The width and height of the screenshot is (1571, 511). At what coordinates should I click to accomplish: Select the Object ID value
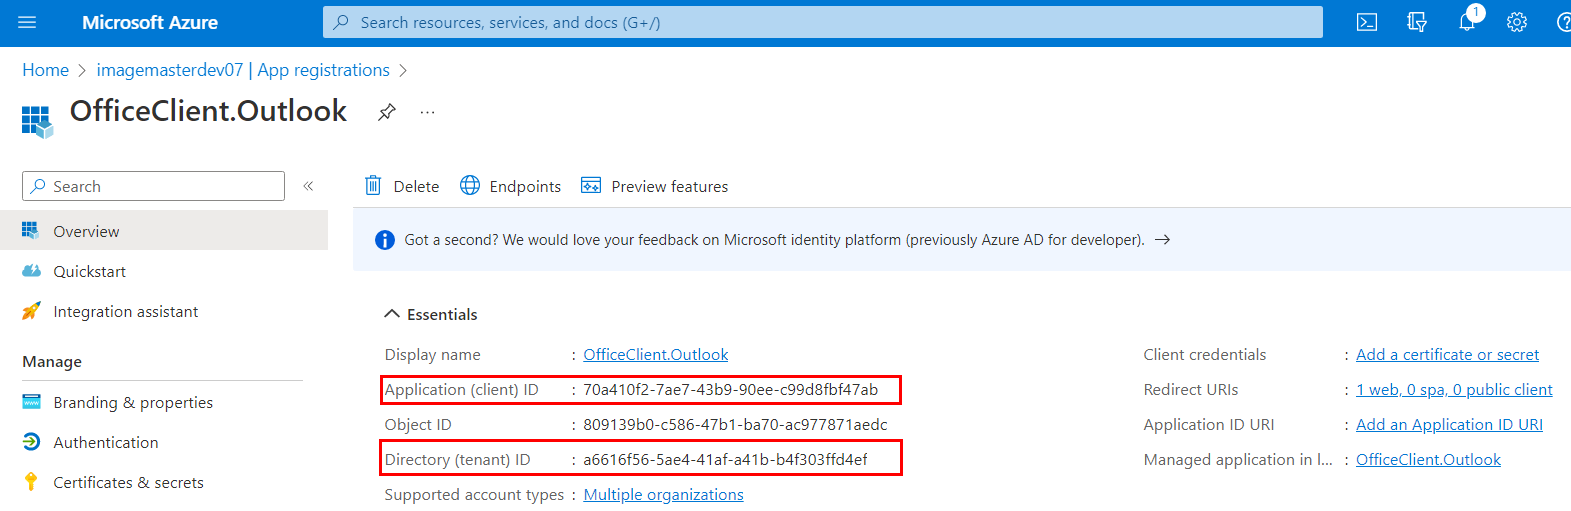click(735, 425)
